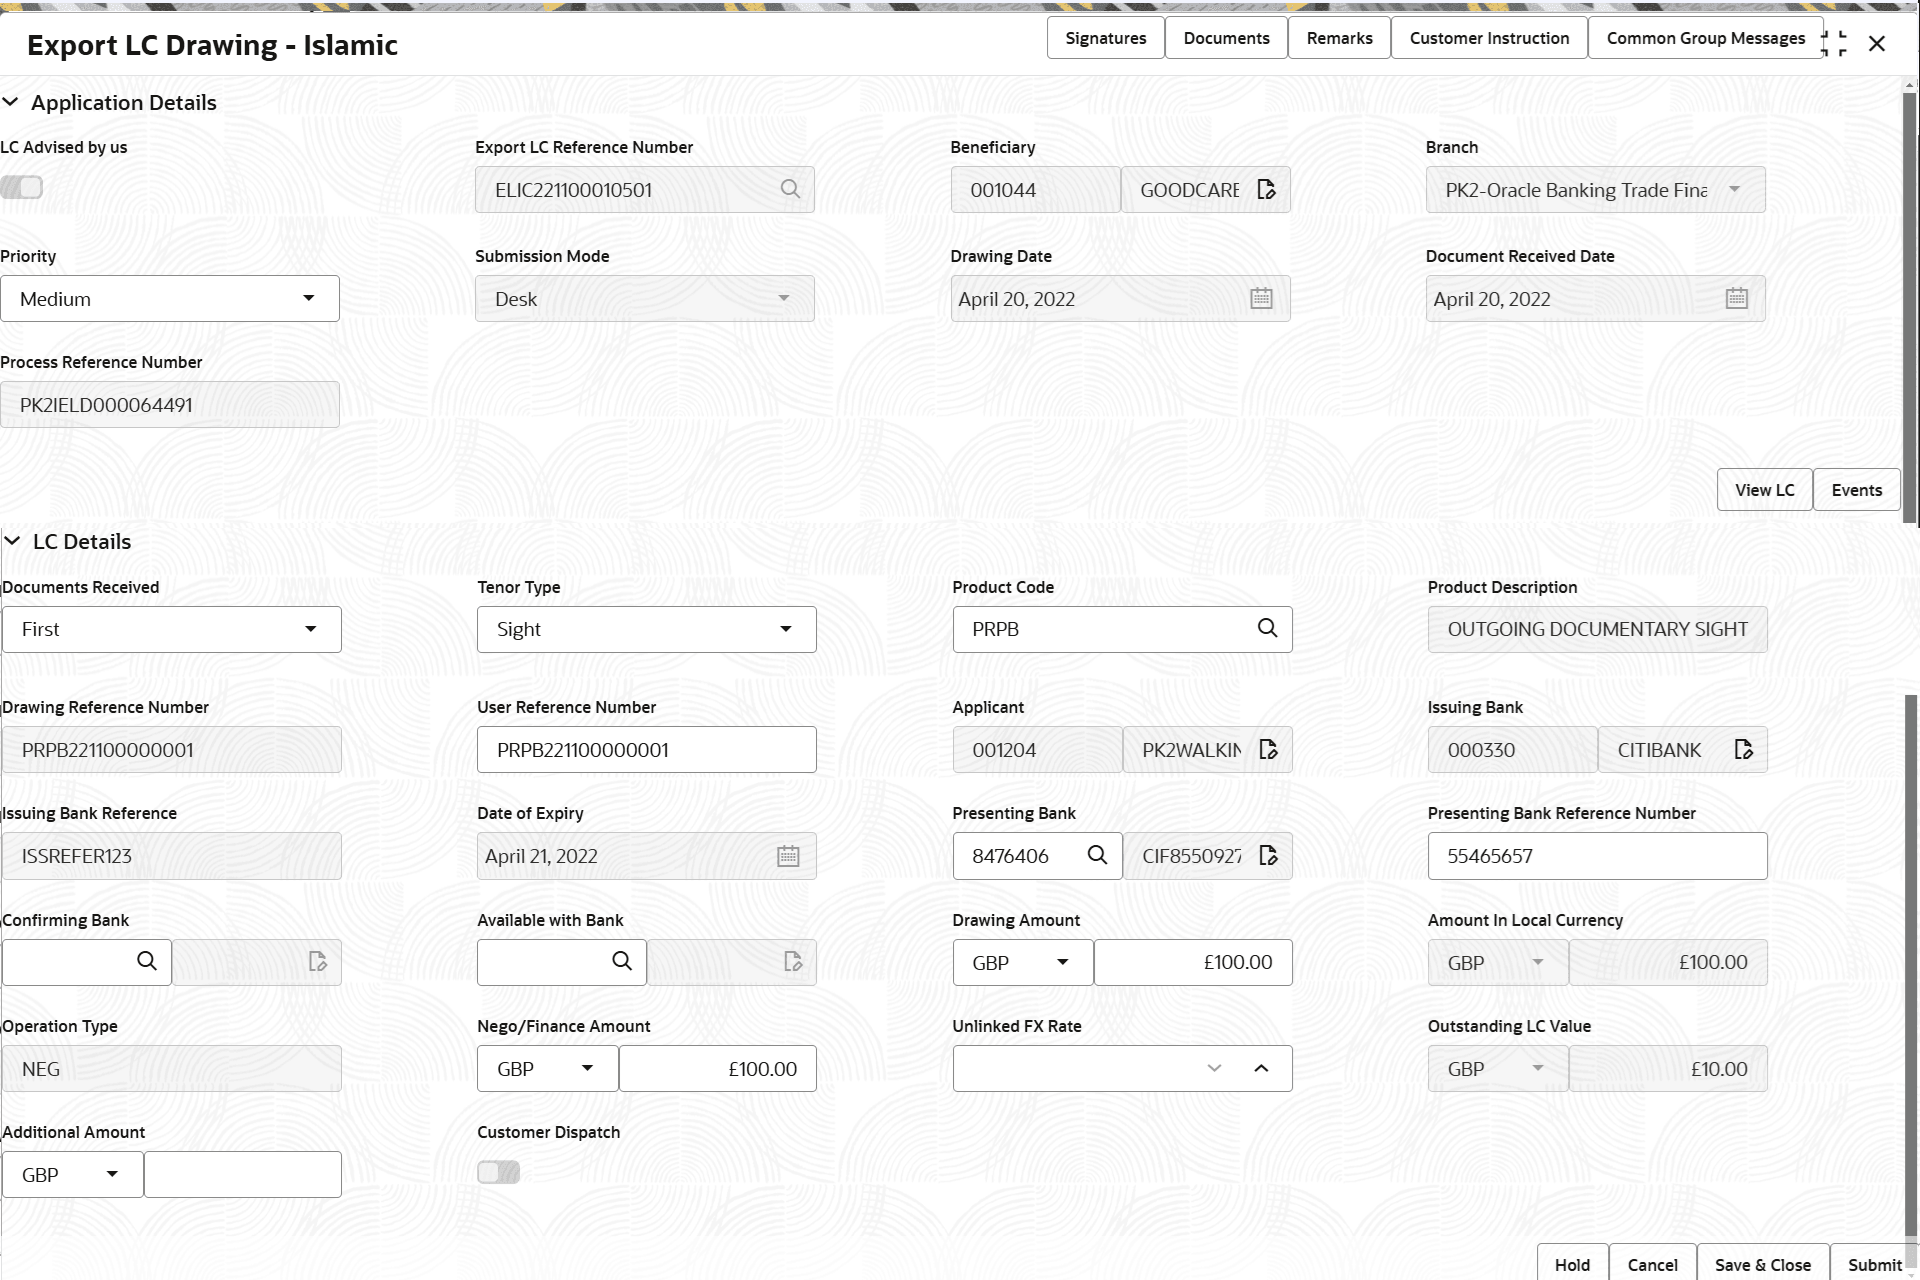1920x1280 pixels.
Task: Click the Save & Close button
Action: click(x=1762, y=1264)
